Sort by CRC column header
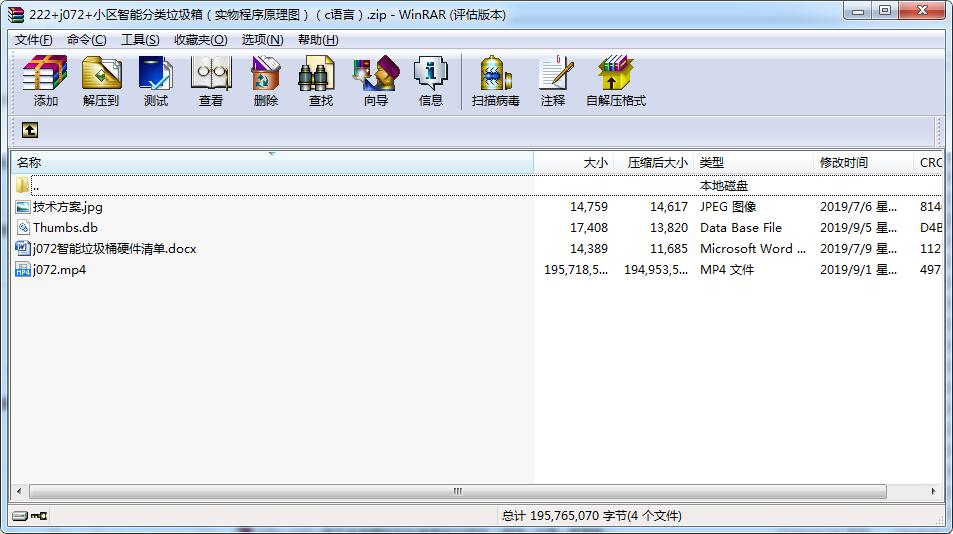Image resolution: width=953 pixels, height=534 pixels. (x=929, y=163)
